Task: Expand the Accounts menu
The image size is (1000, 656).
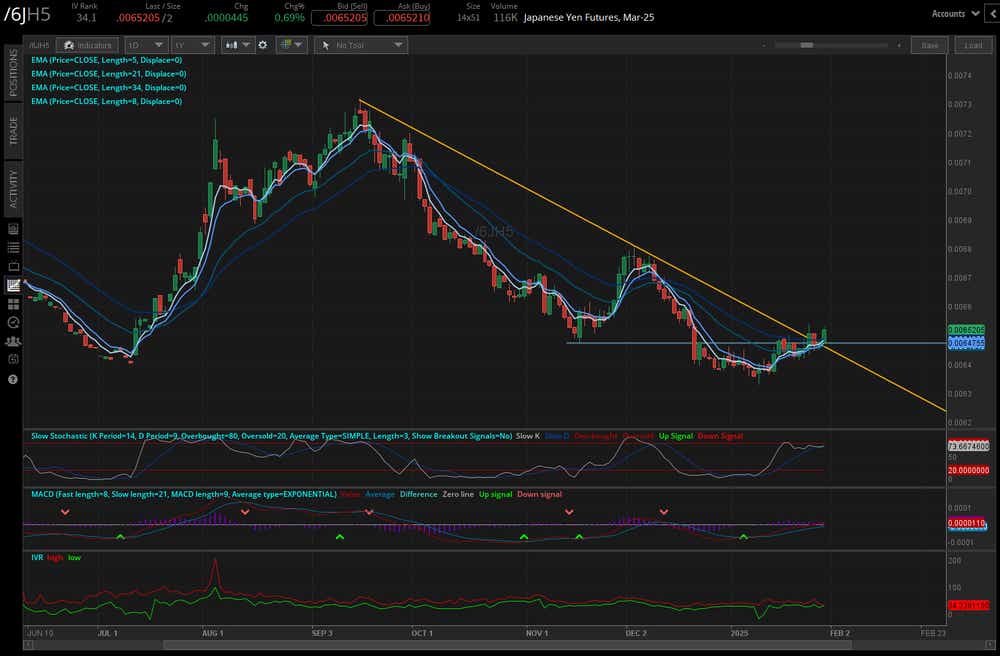Action: pyautogui.click(x=952, y=14)
